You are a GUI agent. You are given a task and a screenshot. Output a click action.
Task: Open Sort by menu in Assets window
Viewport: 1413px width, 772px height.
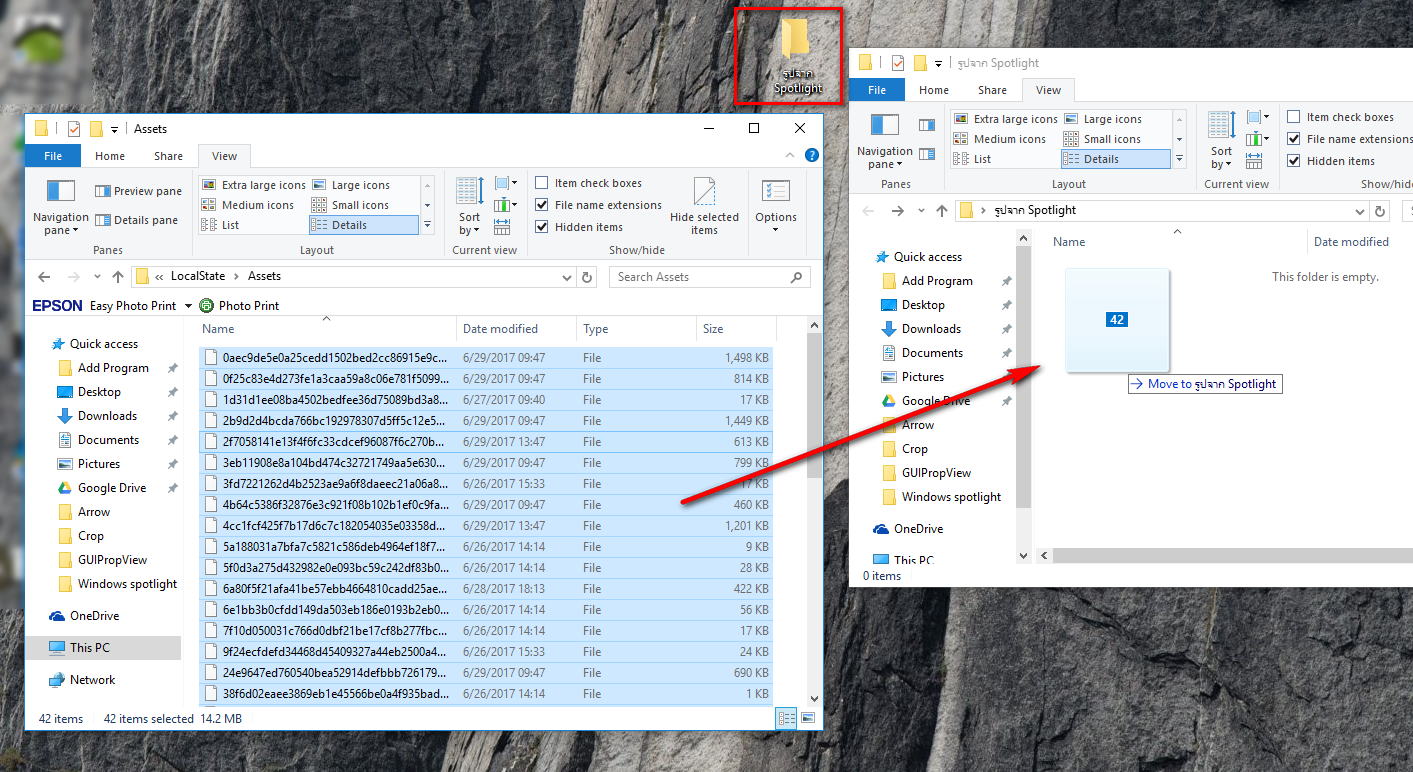[x=469, y=207]
